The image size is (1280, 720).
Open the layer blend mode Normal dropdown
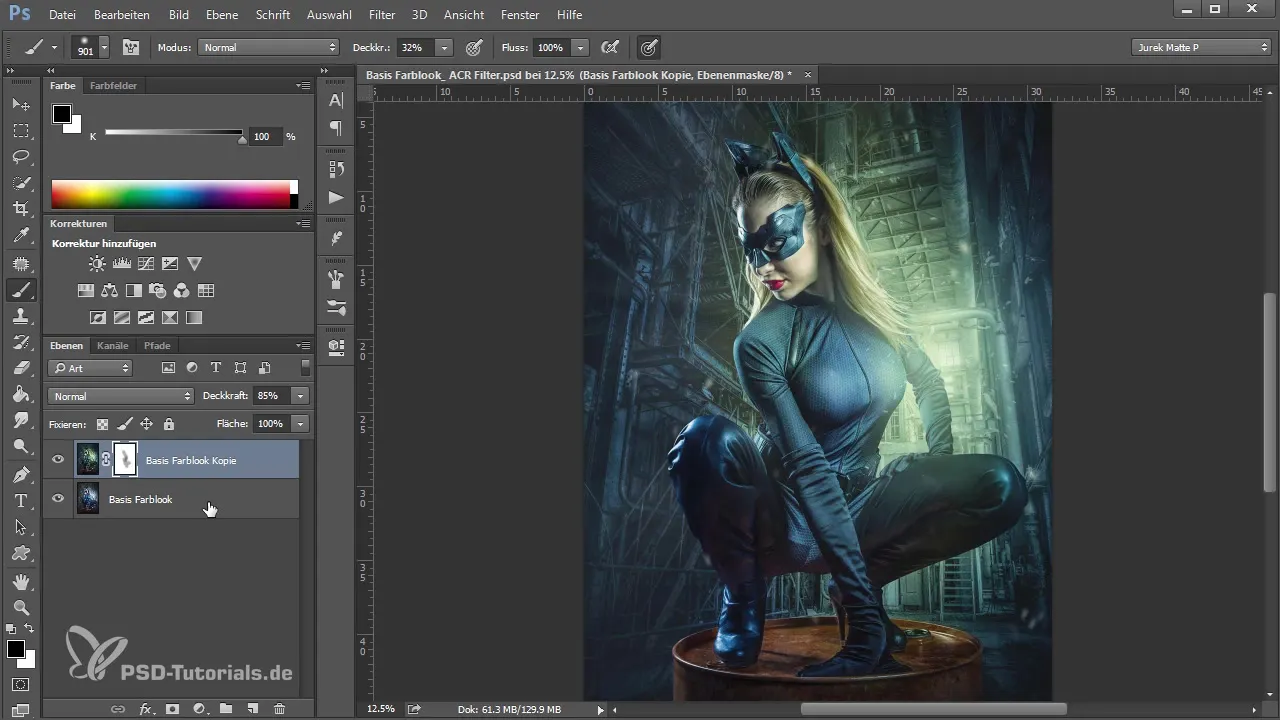(120, 396)
